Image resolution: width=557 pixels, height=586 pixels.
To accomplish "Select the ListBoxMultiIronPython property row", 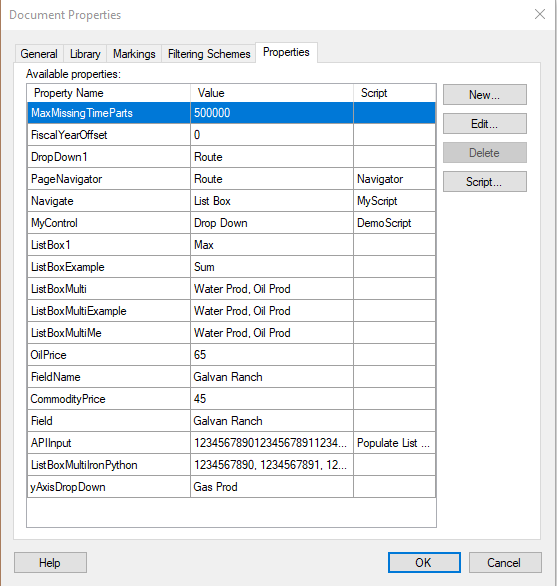I will click(231, 465).
